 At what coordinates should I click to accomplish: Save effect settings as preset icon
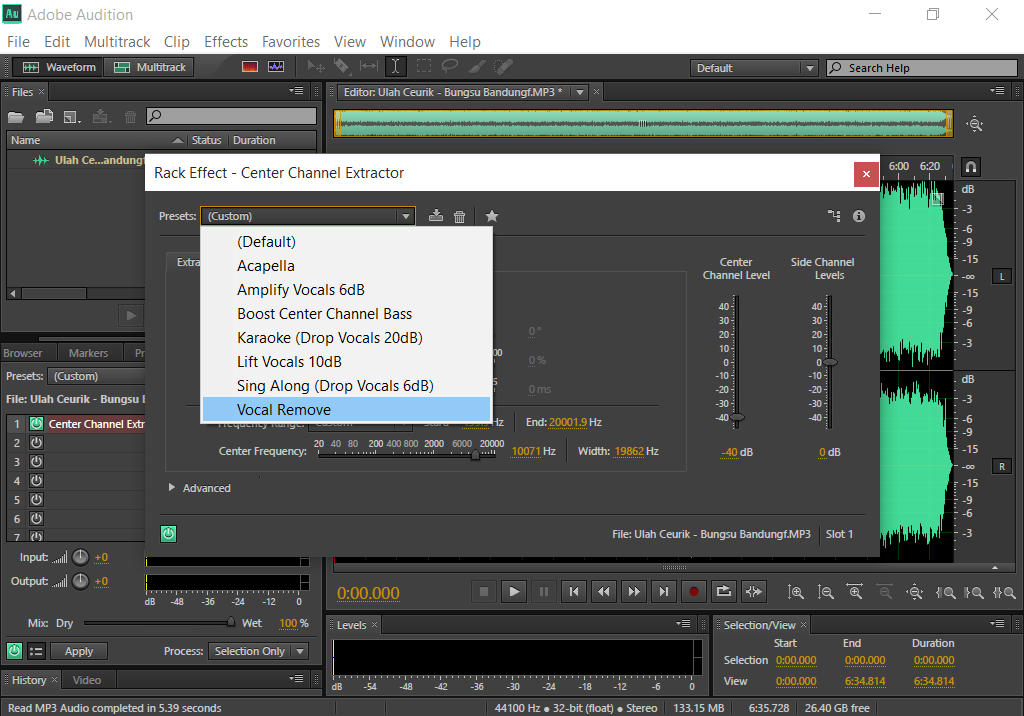click(436, 216)
